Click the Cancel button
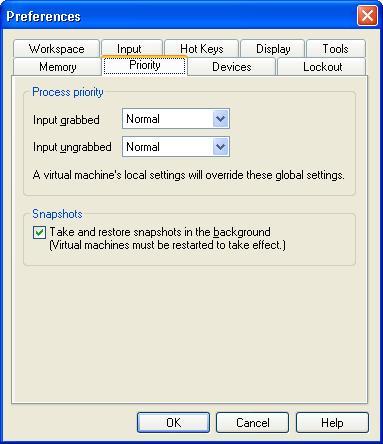 [252, 423]
